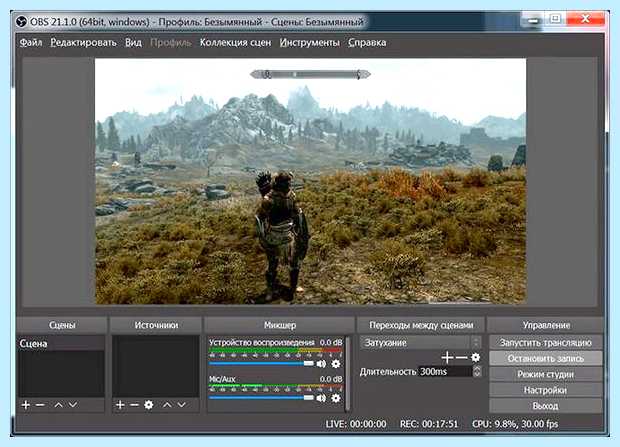Open settings gear for Устройство воспроизведения
The image size is (620, 447).
coord(336,364)
